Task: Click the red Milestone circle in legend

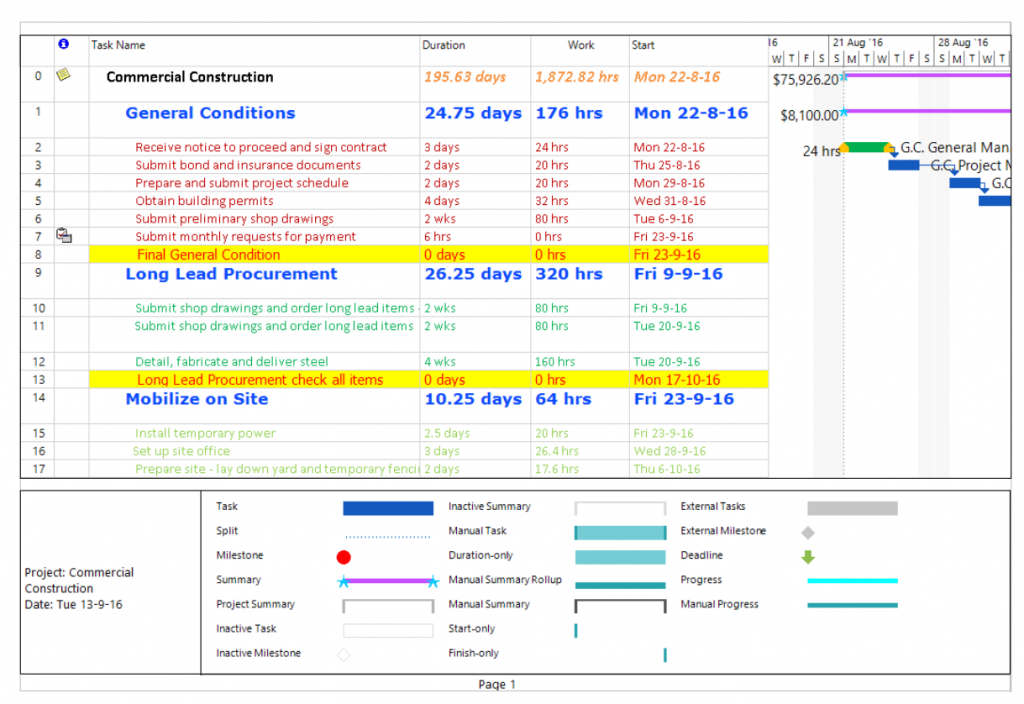Action: pyautogui.click(x=344, y=557)
